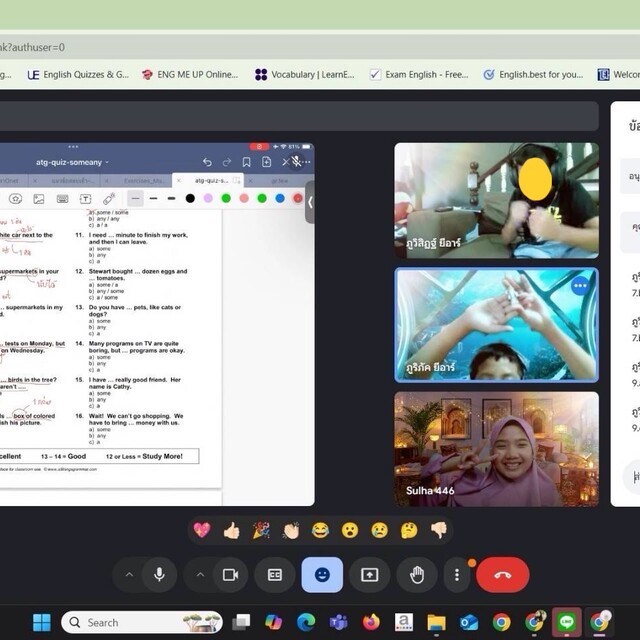
Task: Select the Sulha 446 video tile
Action: [496, 448]
